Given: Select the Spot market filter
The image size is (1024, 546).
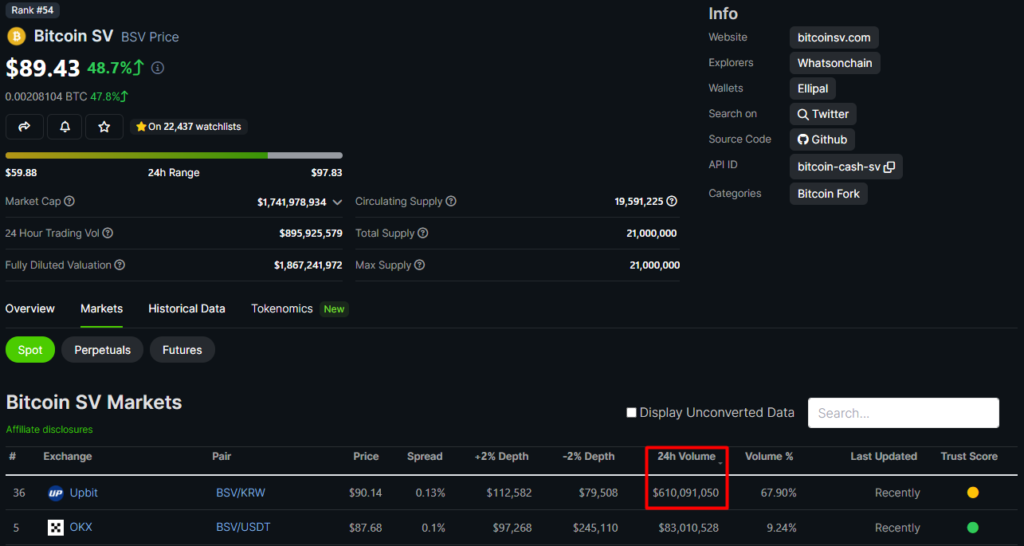Looking at the screenshot, I should (x=30, y=350).
